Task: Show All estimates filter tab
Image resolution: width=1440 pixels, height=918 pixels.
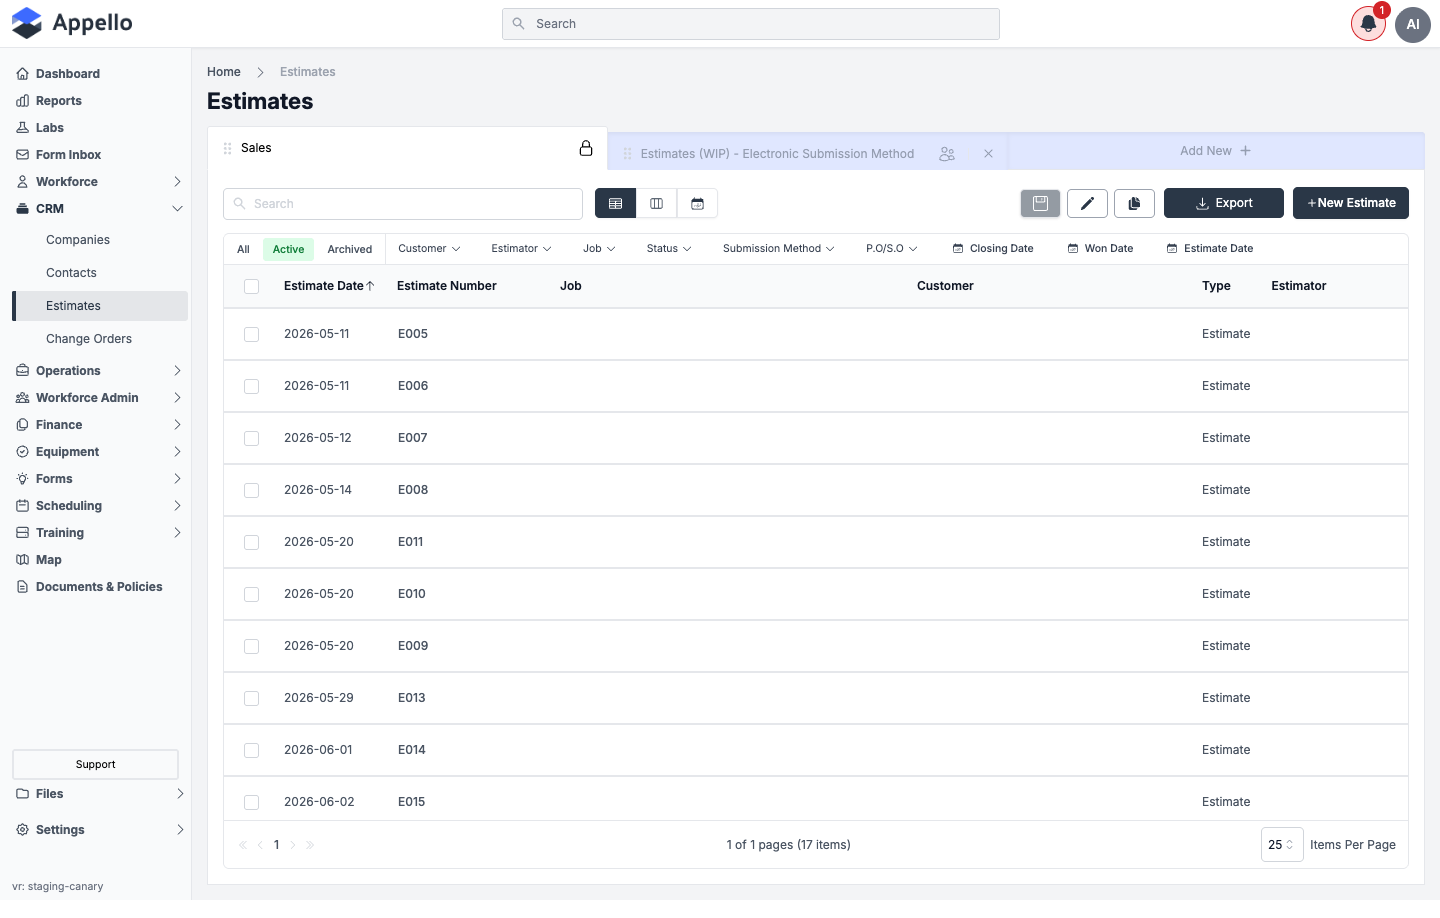Action: pos(243,250)
